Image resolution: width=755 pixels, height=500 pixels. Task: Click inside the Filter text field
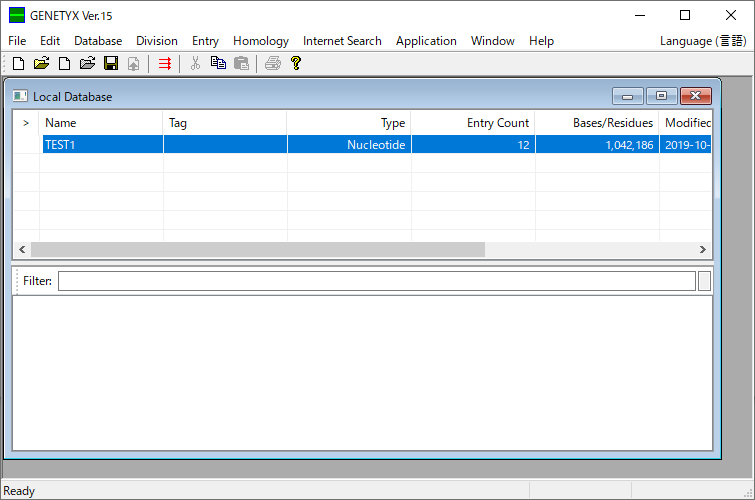pos(376,281)
